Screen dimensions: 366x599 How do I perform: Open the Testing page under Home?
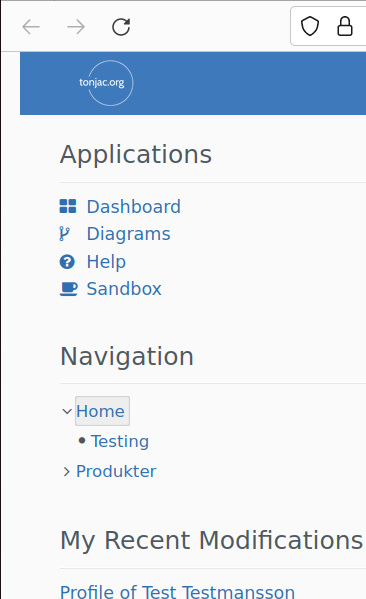(120, 441)
